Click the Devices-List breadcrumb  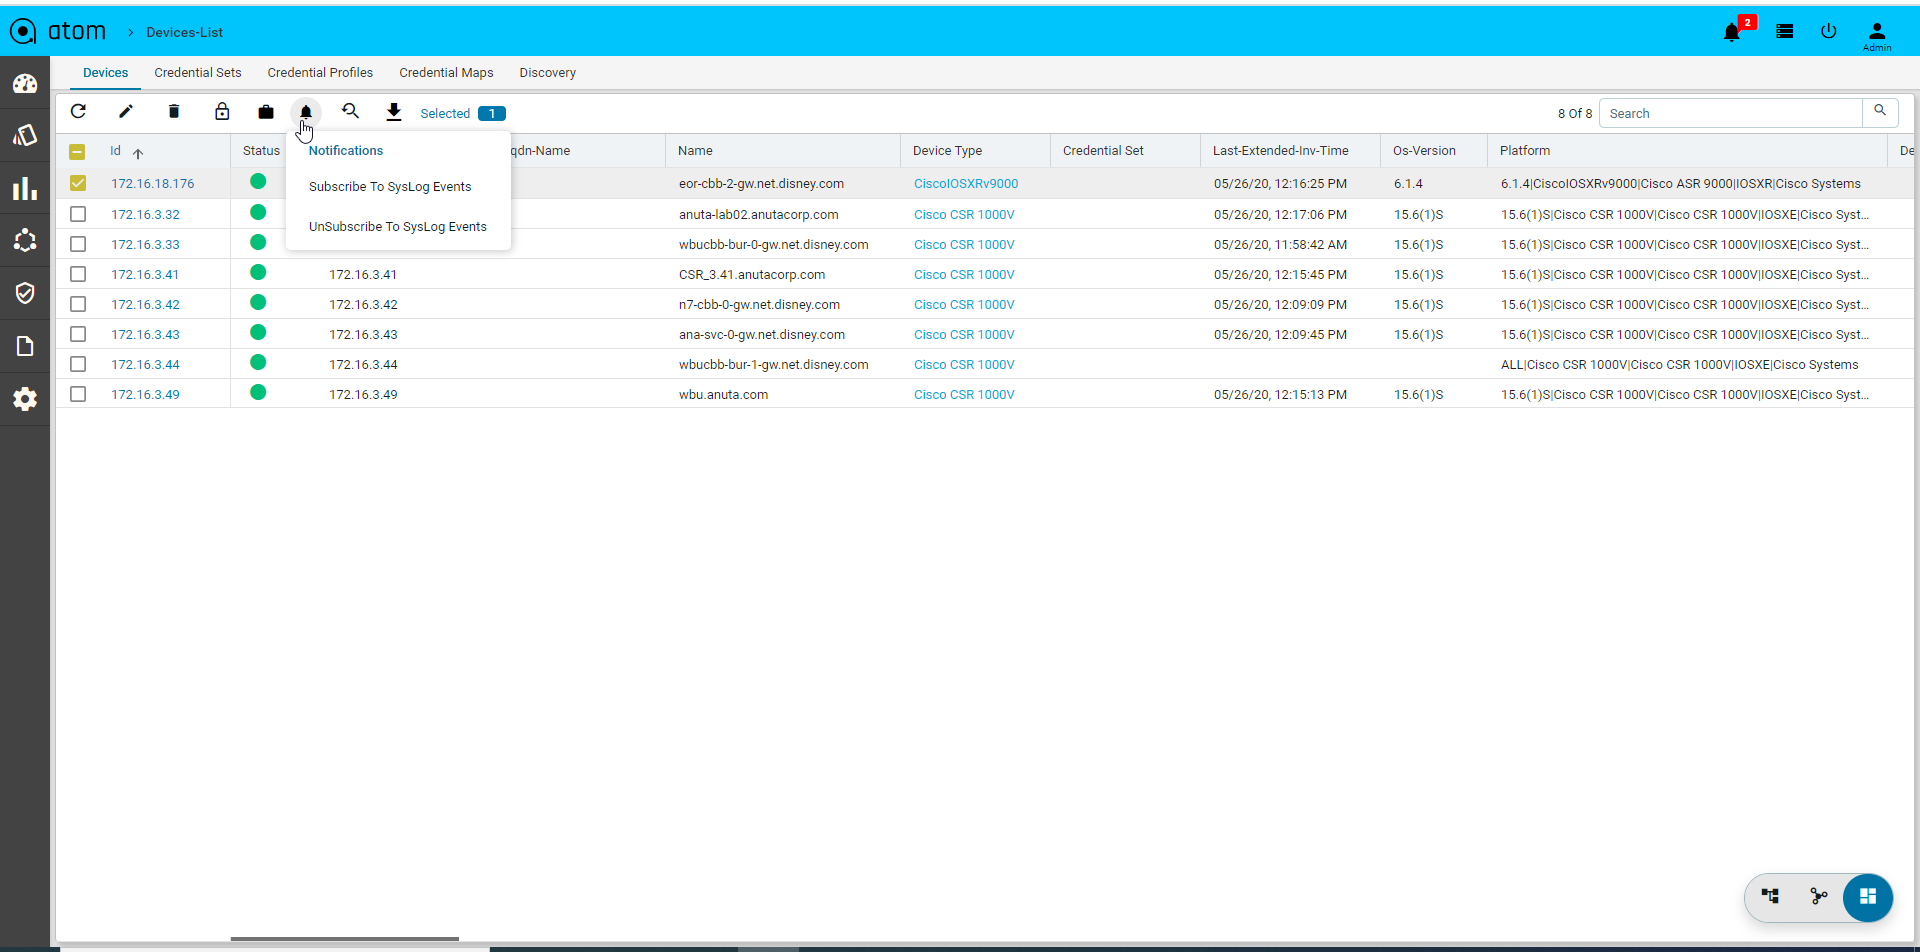[184, 32]
